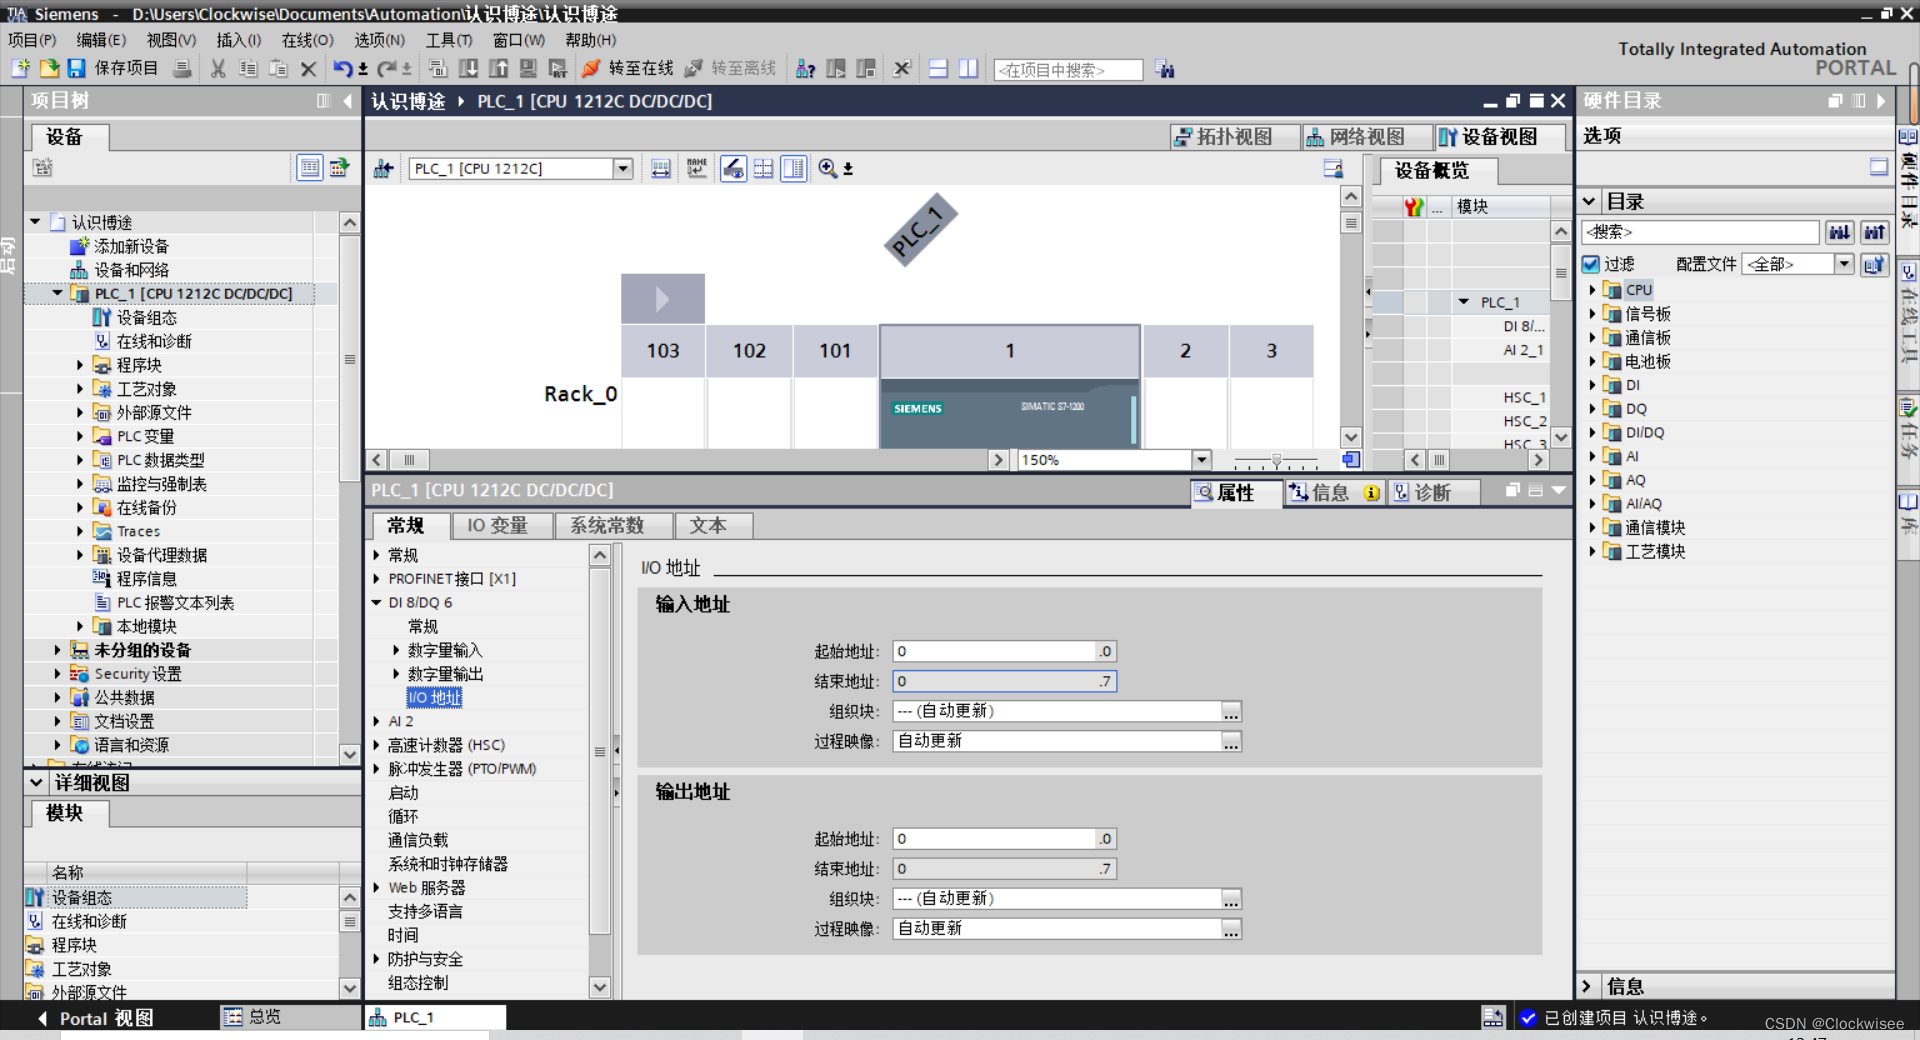Toggle show page breaks icon in device toolbar
Screen dimensions: 1920x1040
coord(763,168)
